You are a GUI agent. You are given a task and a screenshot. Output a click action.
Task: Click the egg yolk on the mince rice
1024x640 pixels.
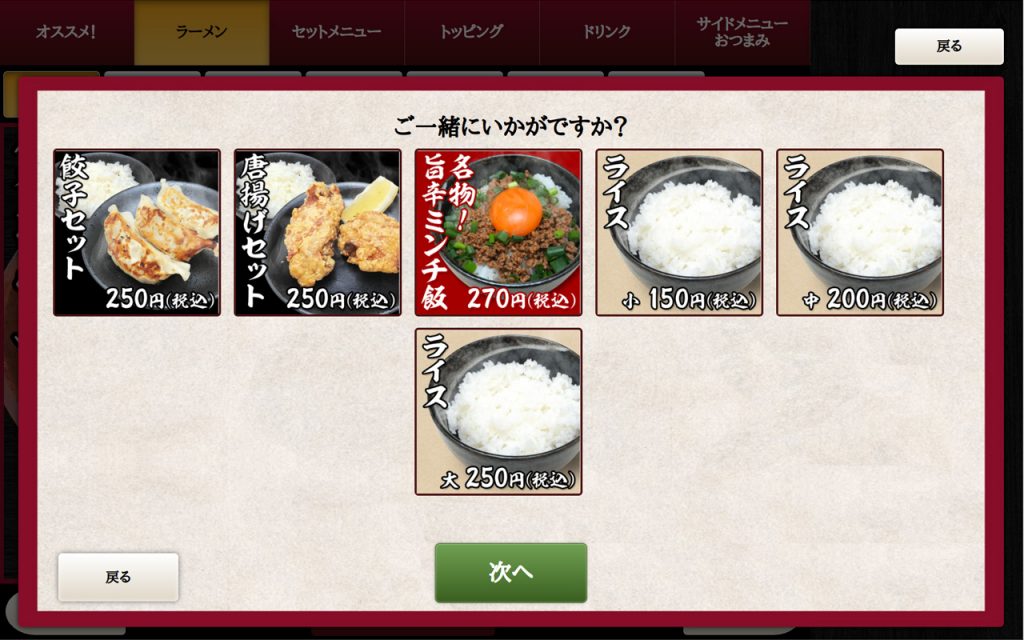point(516,211)
